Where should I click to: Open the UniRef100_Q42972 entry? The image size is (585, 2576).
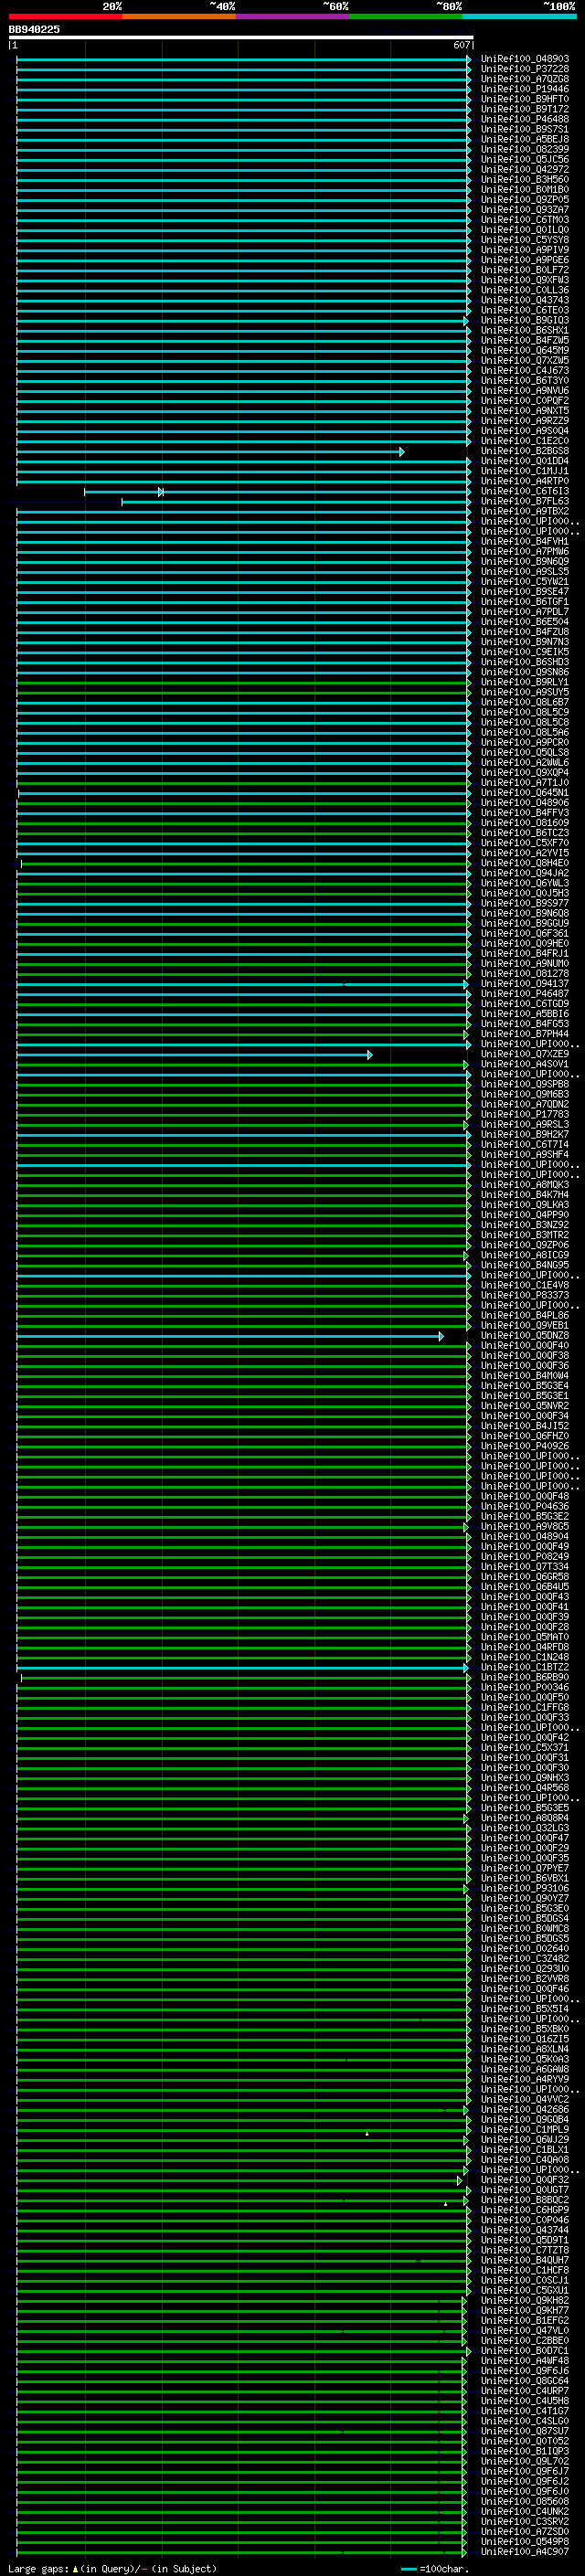tap(525, 169)
